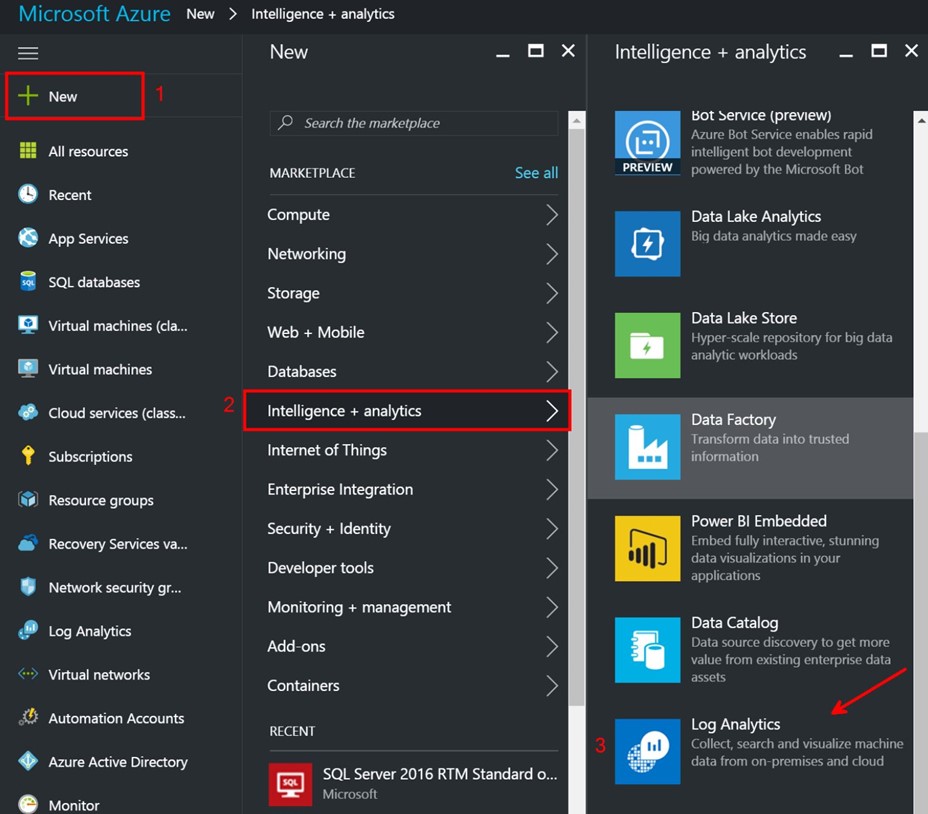Open the Developer tools category
This screenshot has height=814, width=928.
(x=413, y=568)
